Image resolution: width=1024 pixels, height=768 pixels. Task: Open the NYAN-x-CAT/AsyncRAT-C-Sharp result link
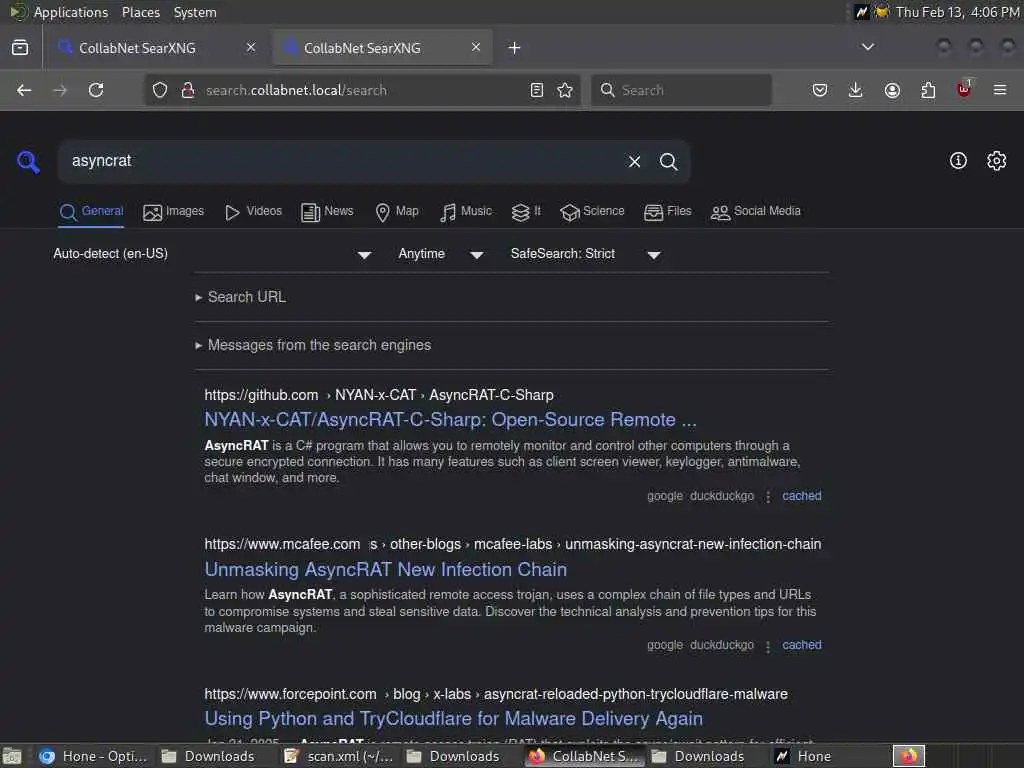click(x=451, y=420)
